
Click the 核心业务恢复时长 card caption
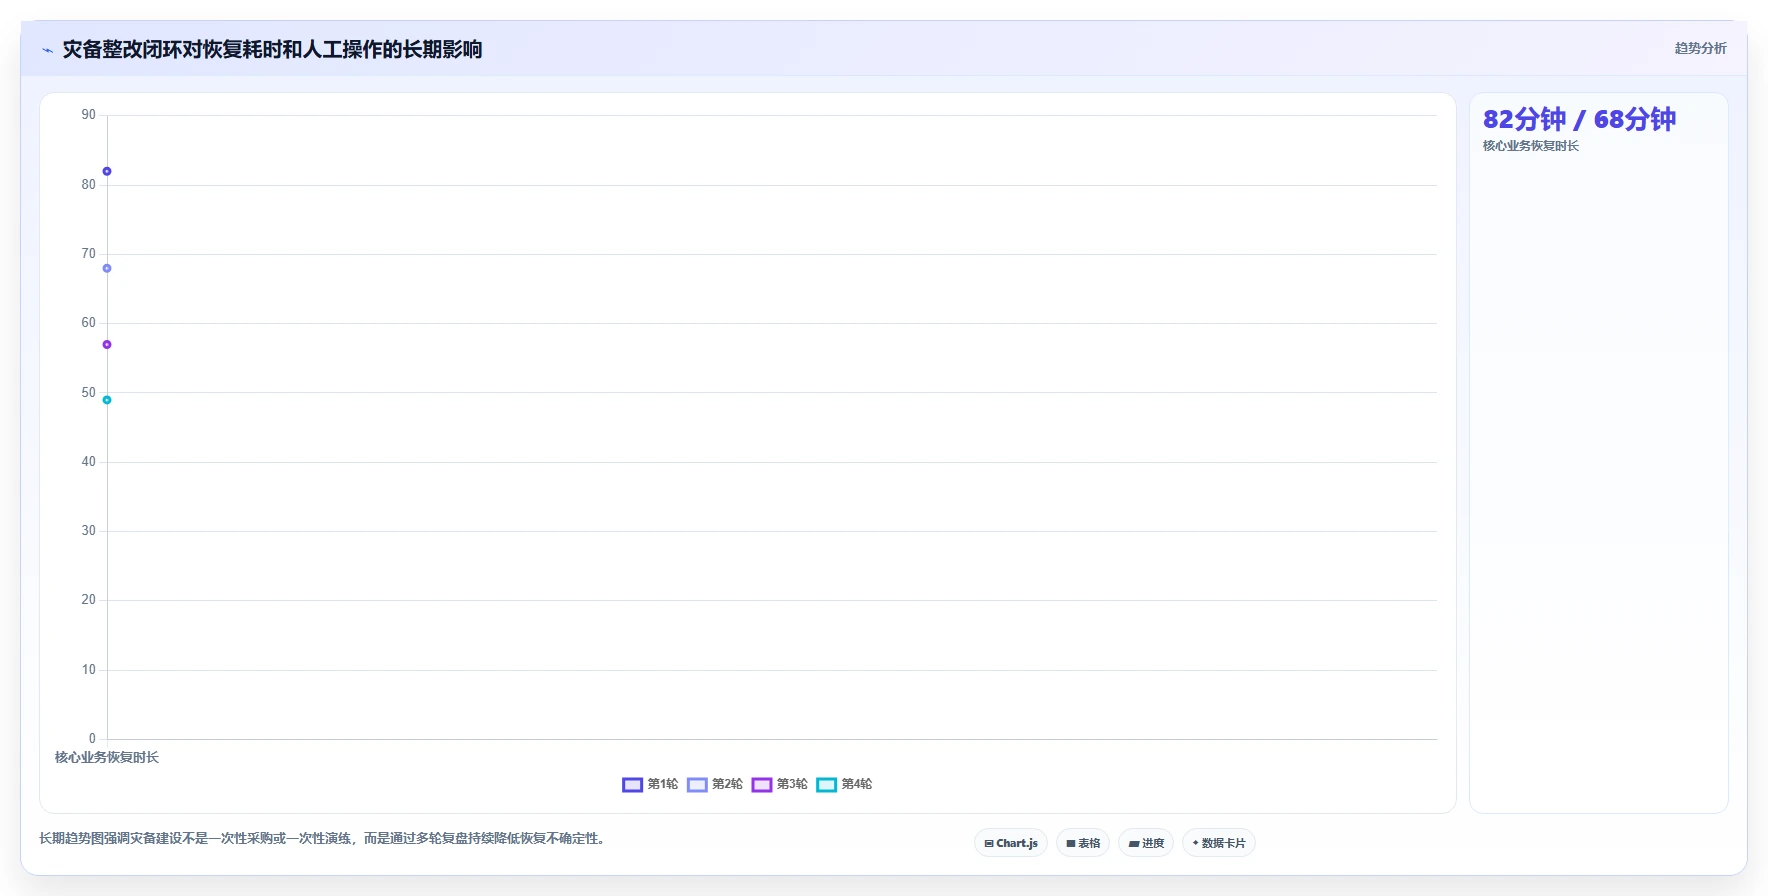[1531, 146]
